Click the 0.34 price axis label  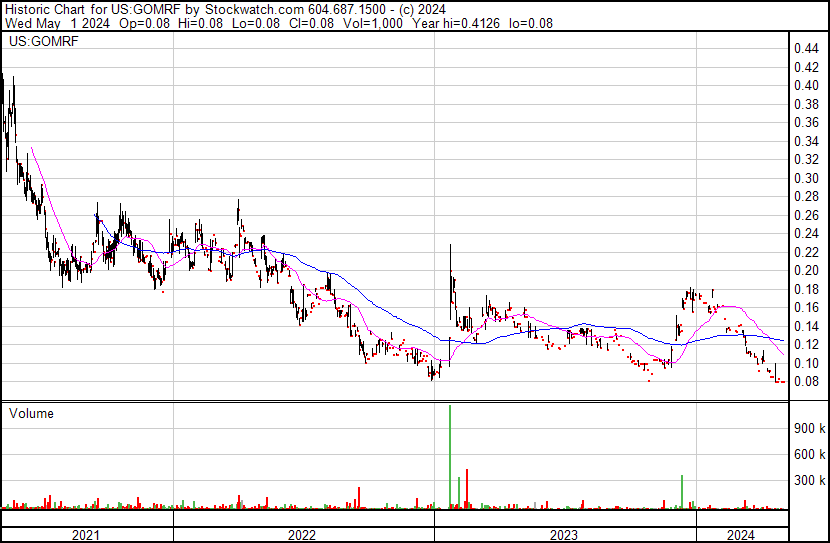(x=806, y=141)
